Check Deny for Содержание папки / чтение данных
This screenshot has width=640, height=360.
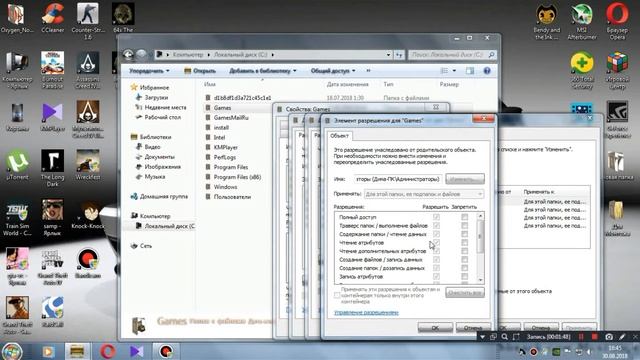coord(464,234)
